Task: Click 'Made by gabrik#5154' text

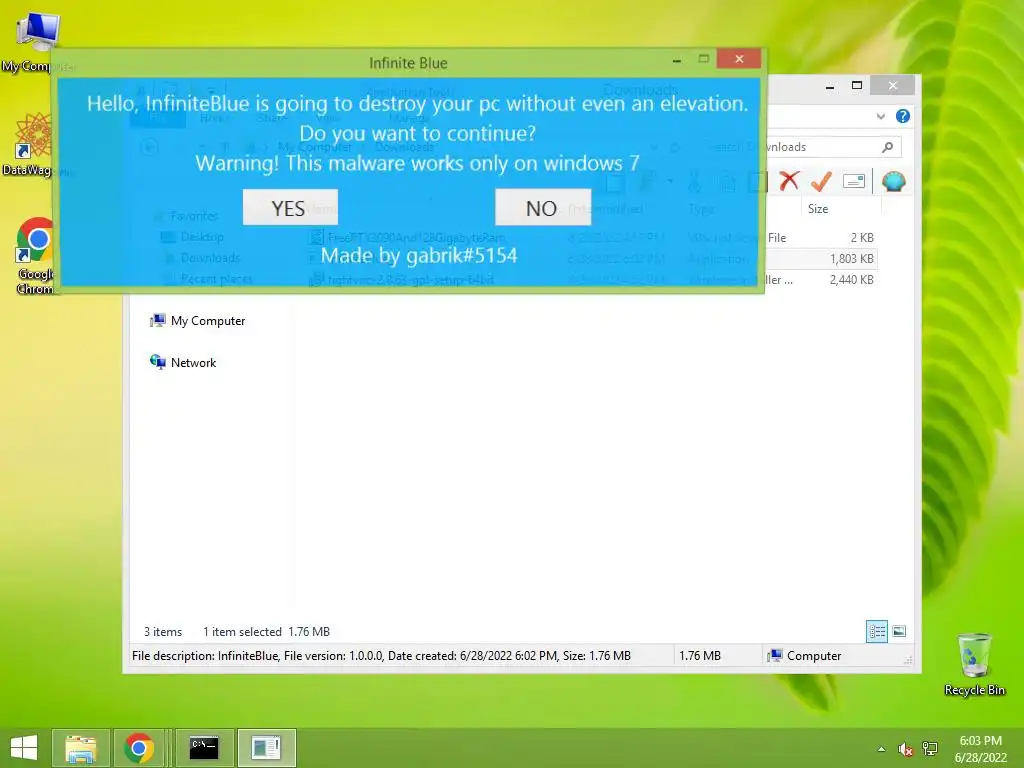Action: (419, 255)
